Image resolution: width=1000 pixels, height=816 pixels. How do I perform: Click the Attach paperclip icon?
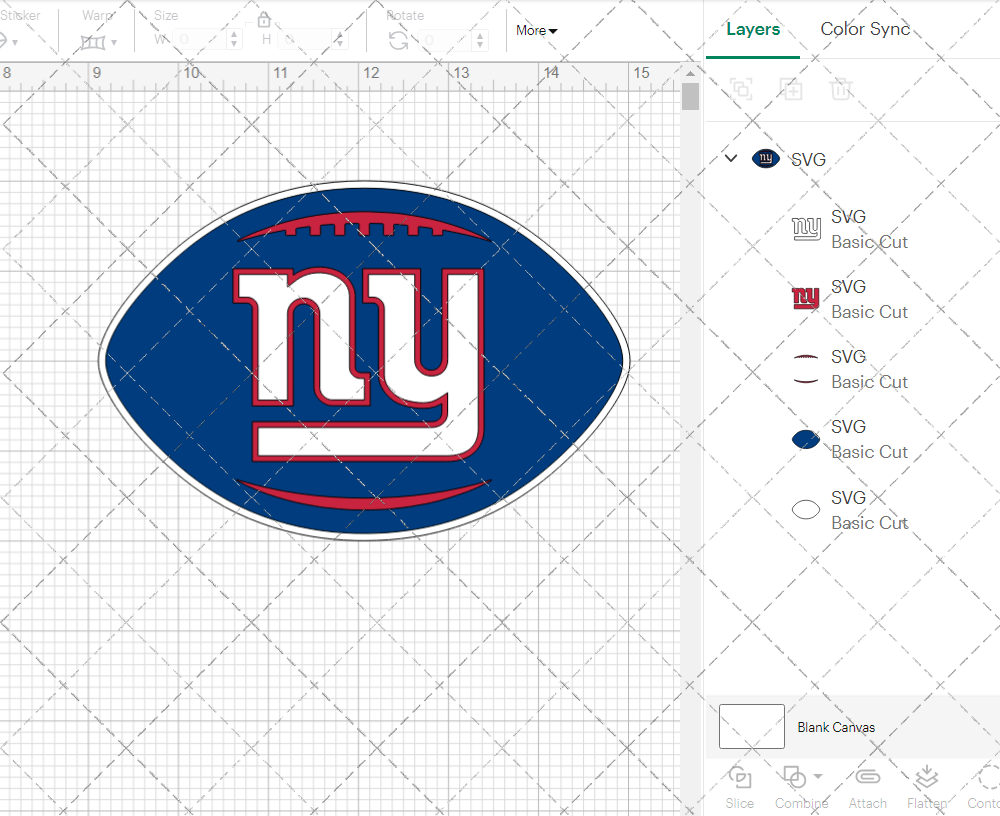point(867,778)
